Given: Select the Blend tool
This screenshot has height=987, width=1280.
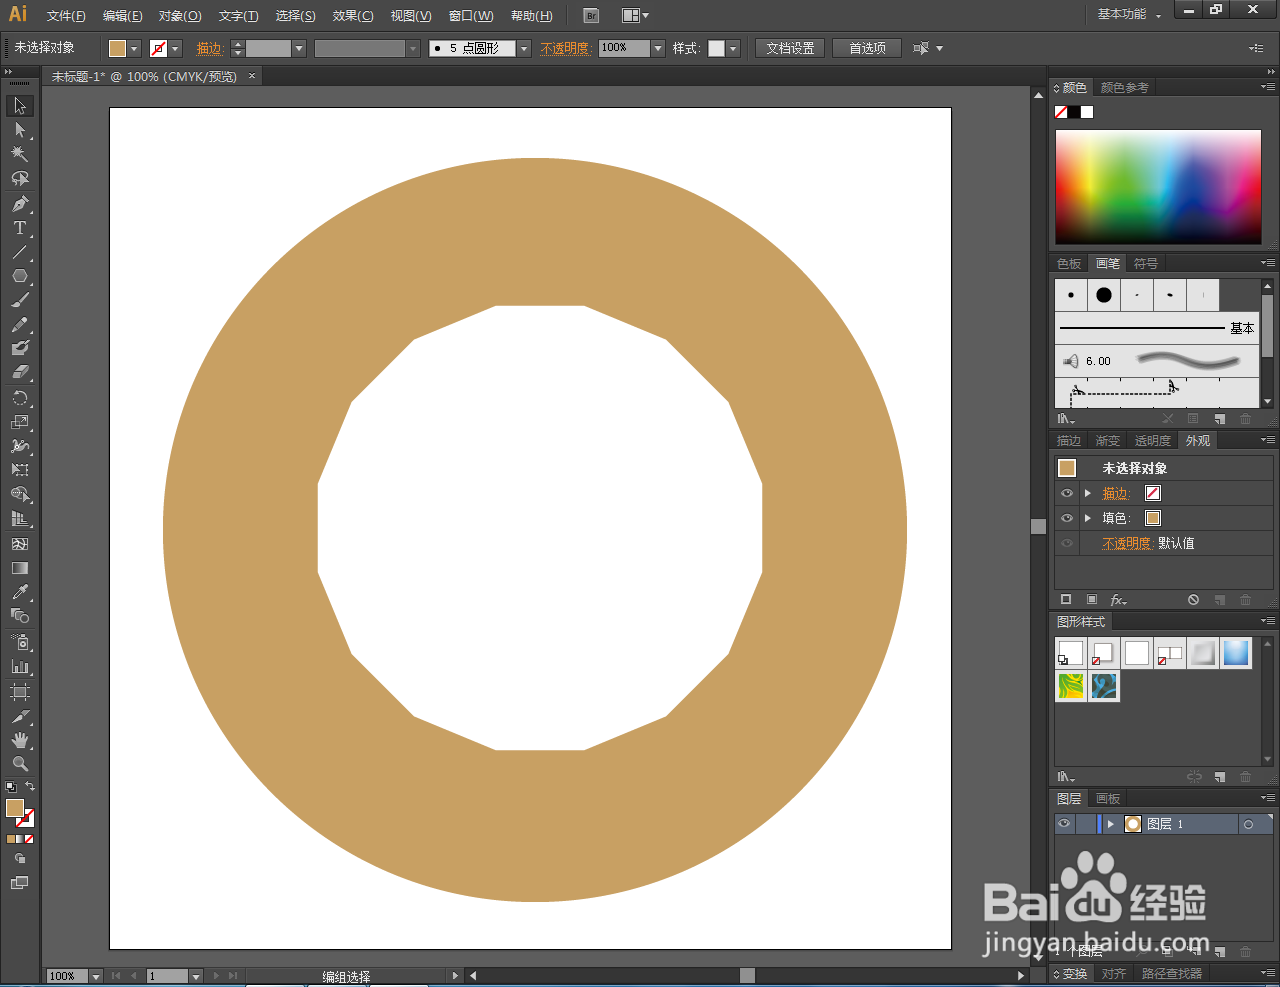Looking at the screenshot, I should [20, 616].
